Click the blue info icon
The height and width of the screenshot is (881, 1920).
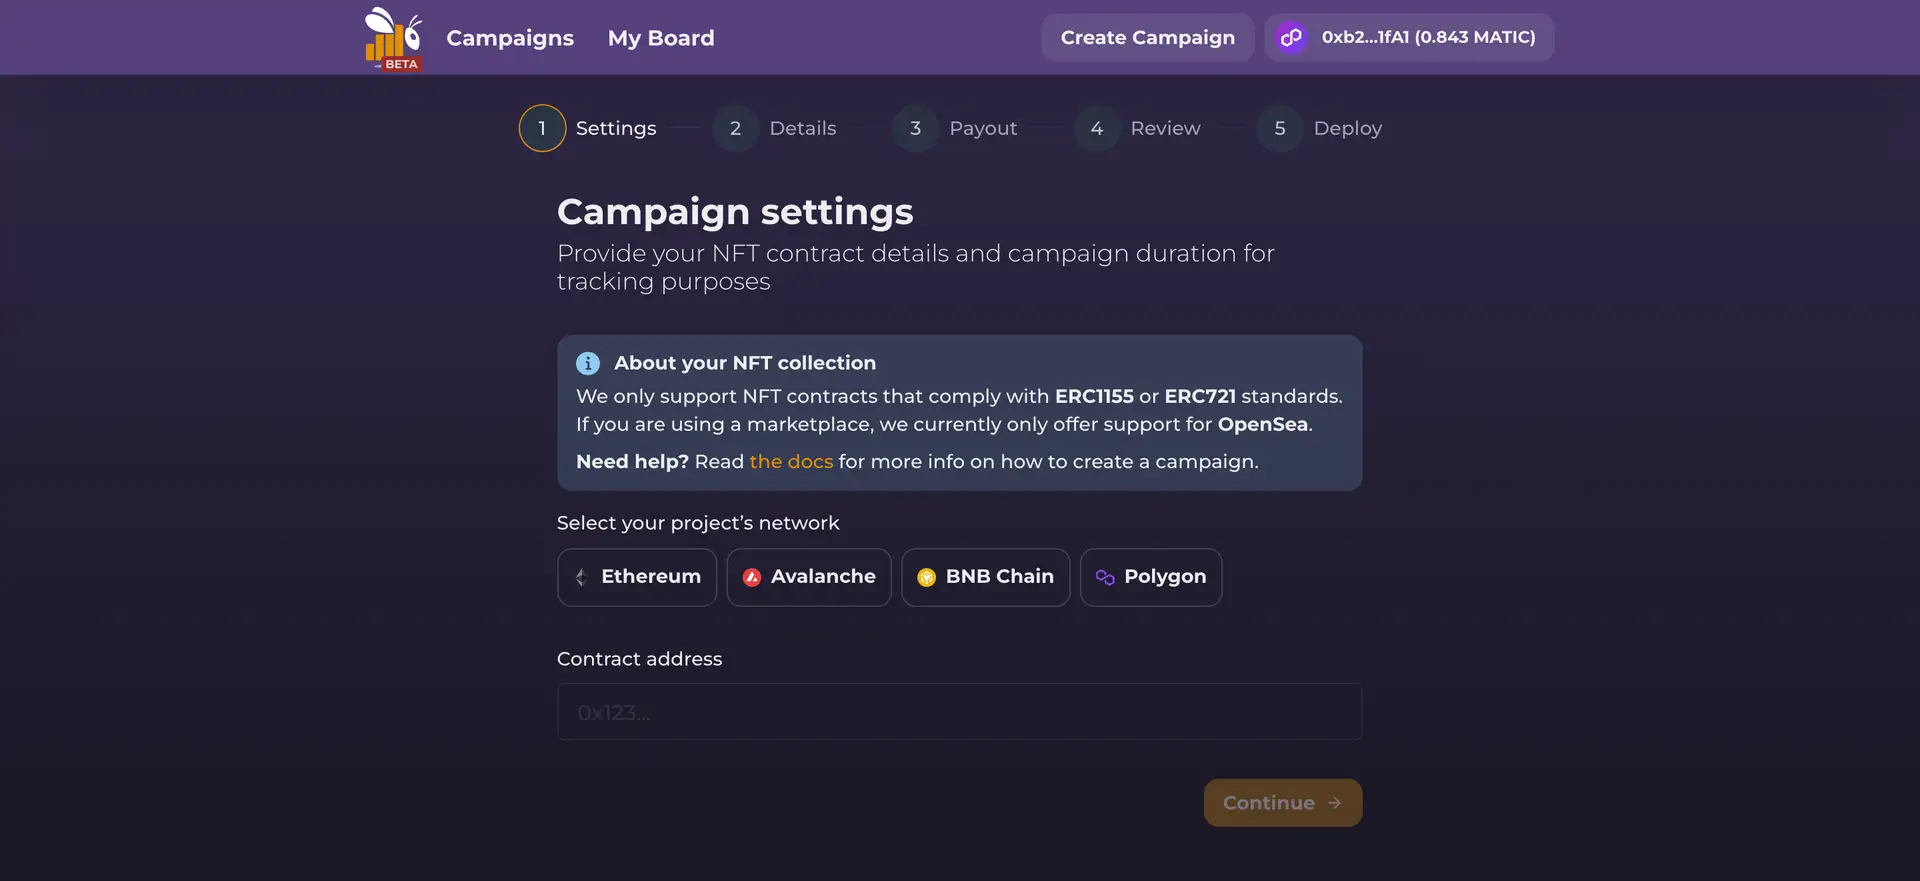pyautogui.click(x=588, y=363)
